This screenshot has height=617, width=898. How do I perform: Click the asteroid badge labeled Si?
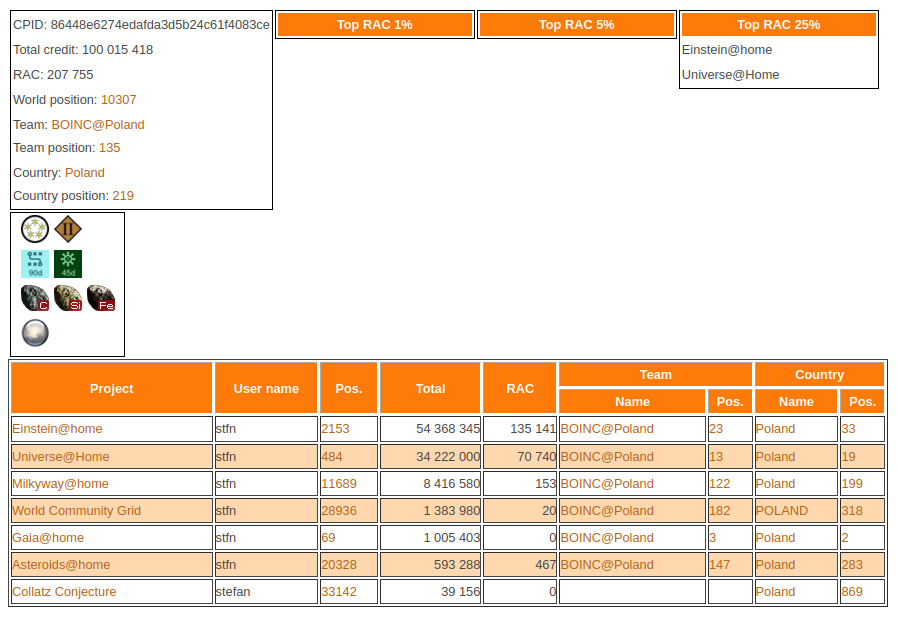click(68, 298)
